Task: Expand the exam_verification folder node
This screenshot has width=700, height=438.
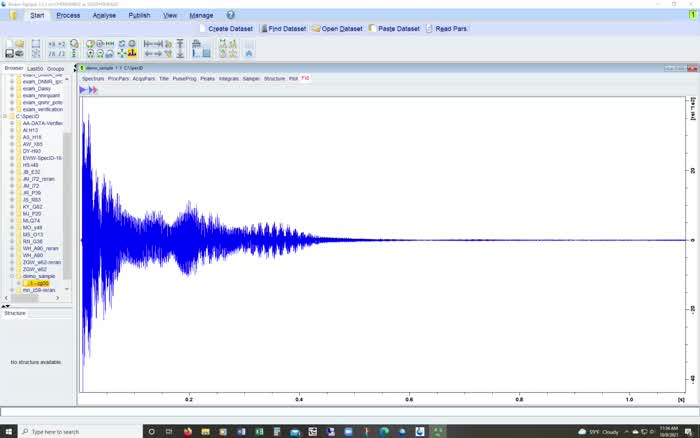Action: click(x=12, y=109)
